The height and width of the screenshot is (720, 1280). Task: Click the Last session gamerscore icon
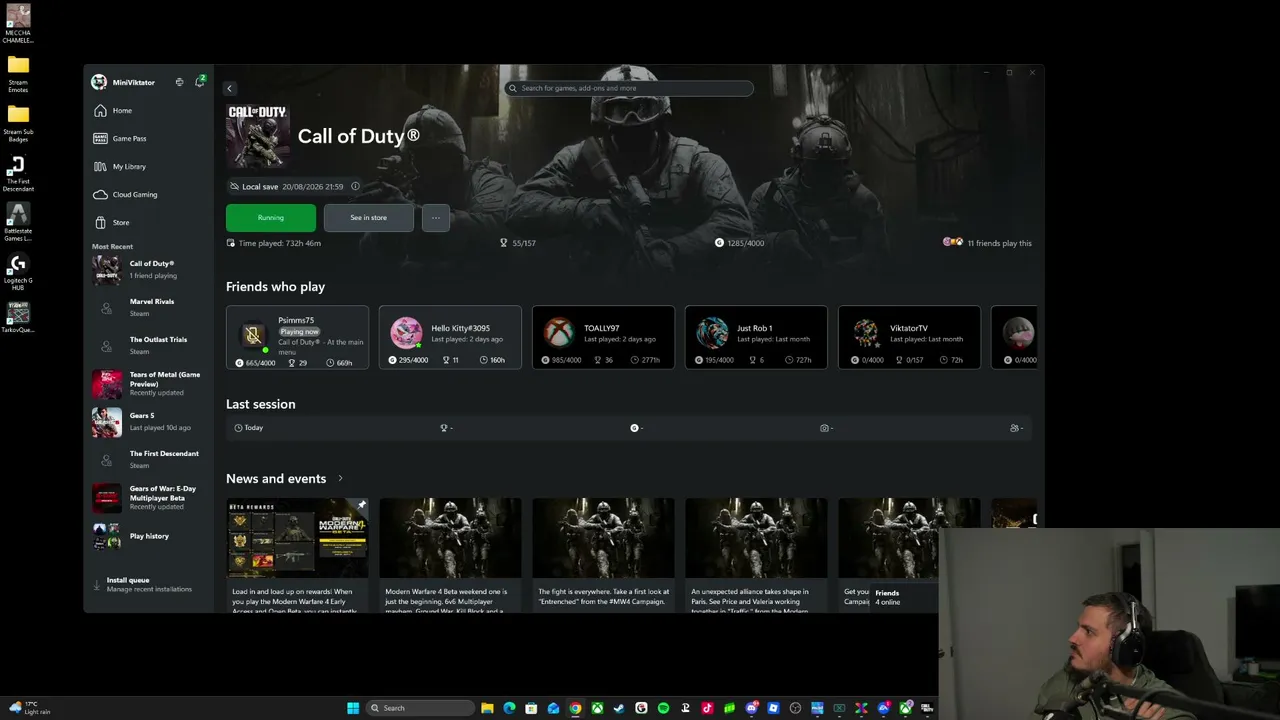click(x=634, y=428)
